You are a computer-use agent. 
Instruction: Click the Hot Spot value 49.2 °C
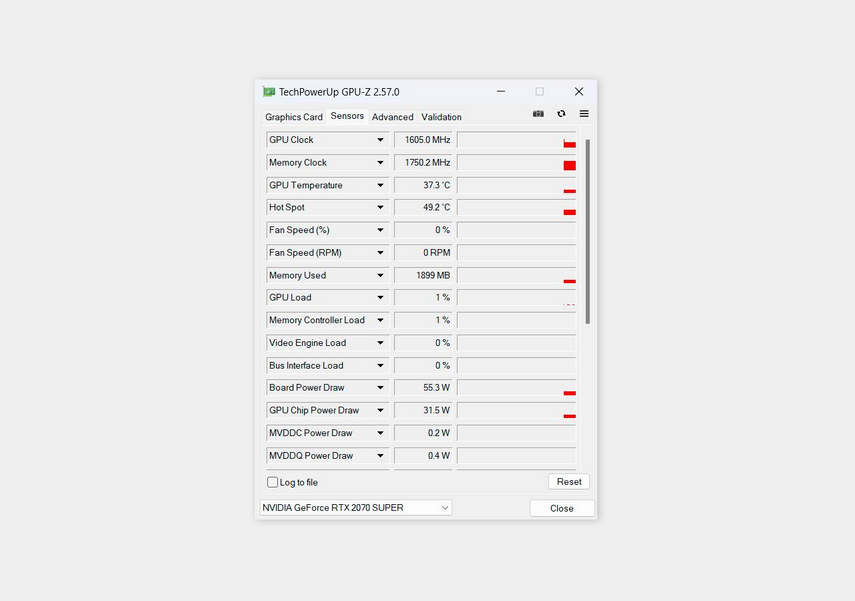(x=423, y=207)
